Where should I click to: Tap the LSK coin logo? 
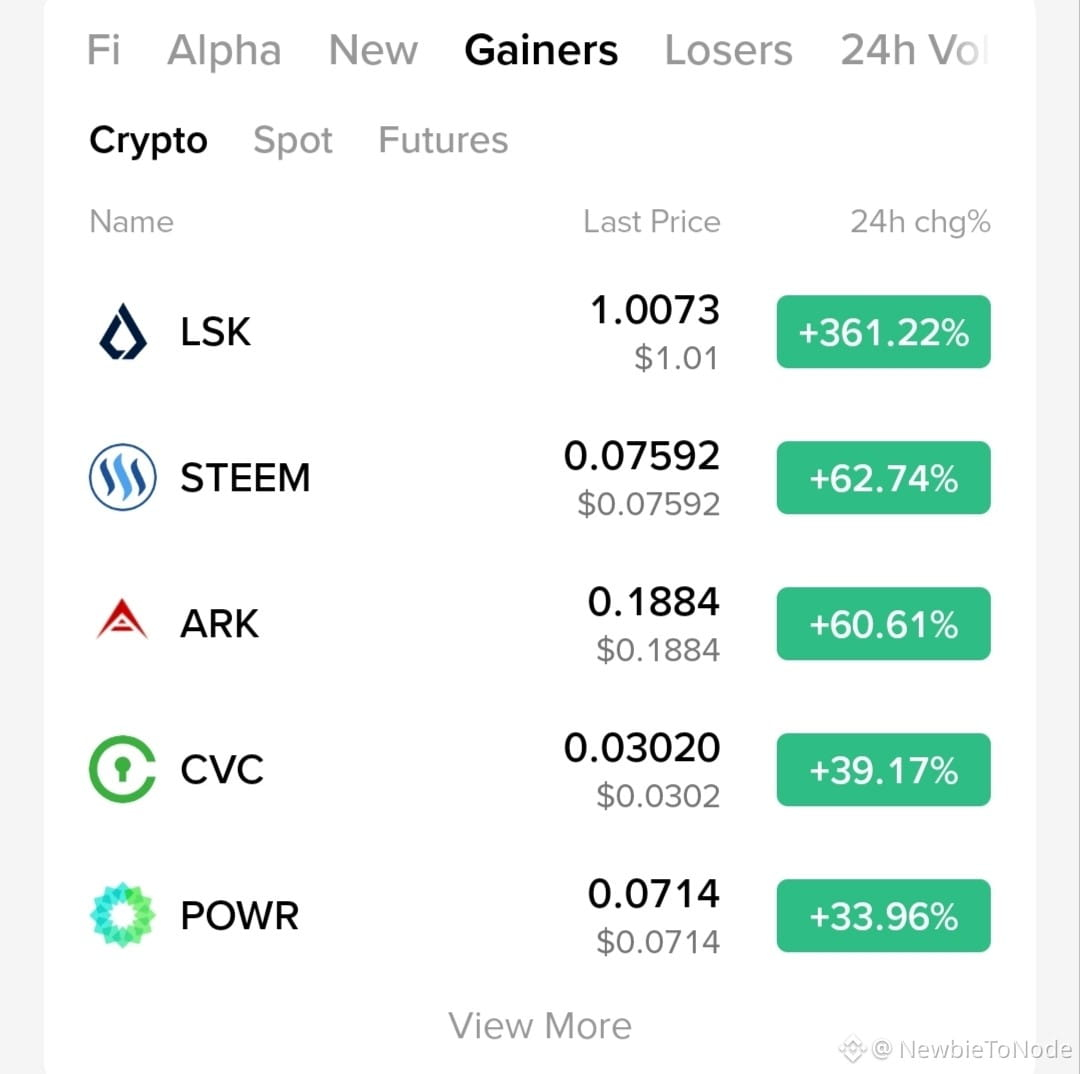click(123, 331)
